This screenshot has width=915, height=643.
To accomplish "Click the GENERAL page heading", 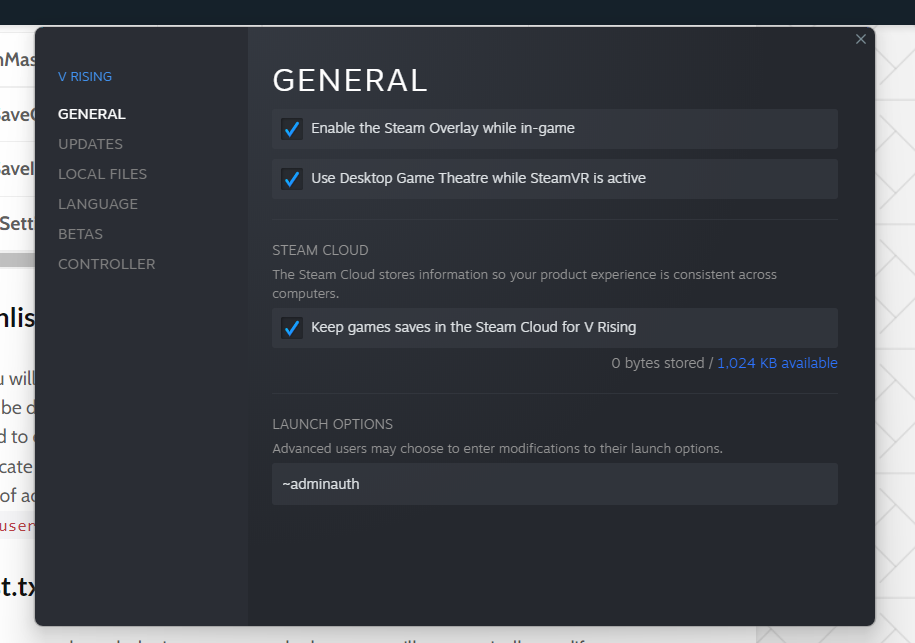I will [350, 80].
